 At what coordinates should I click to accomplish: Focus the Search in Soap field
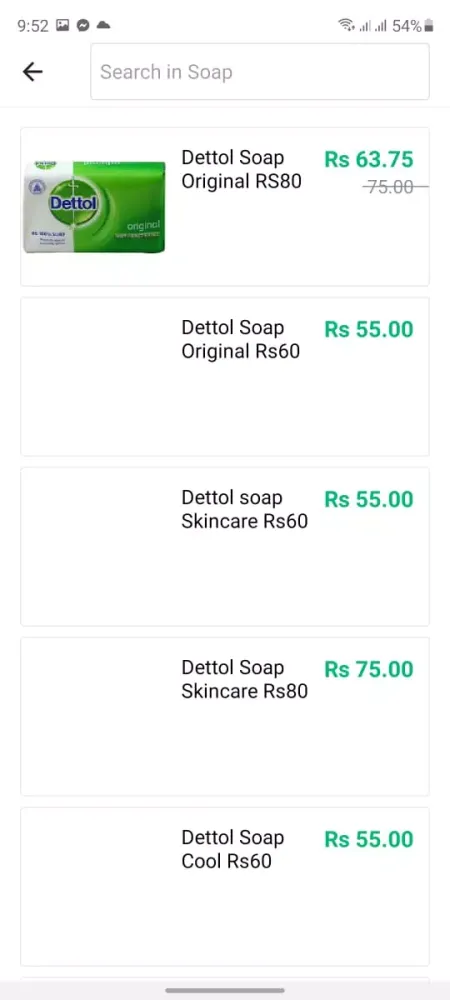click(259, 71)
